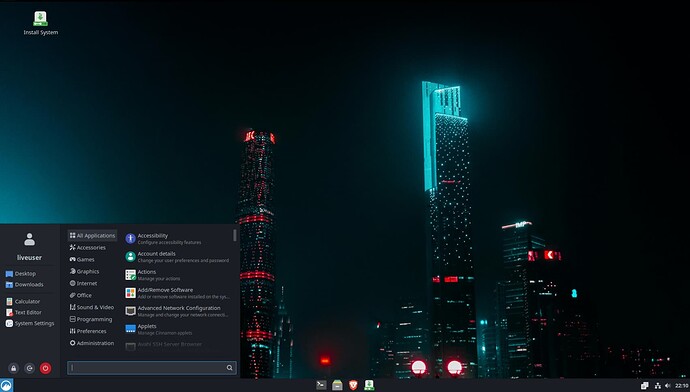Open the clock showing 22:19
The width and height of the screenshot is (690, 392).
click(681, 385)
